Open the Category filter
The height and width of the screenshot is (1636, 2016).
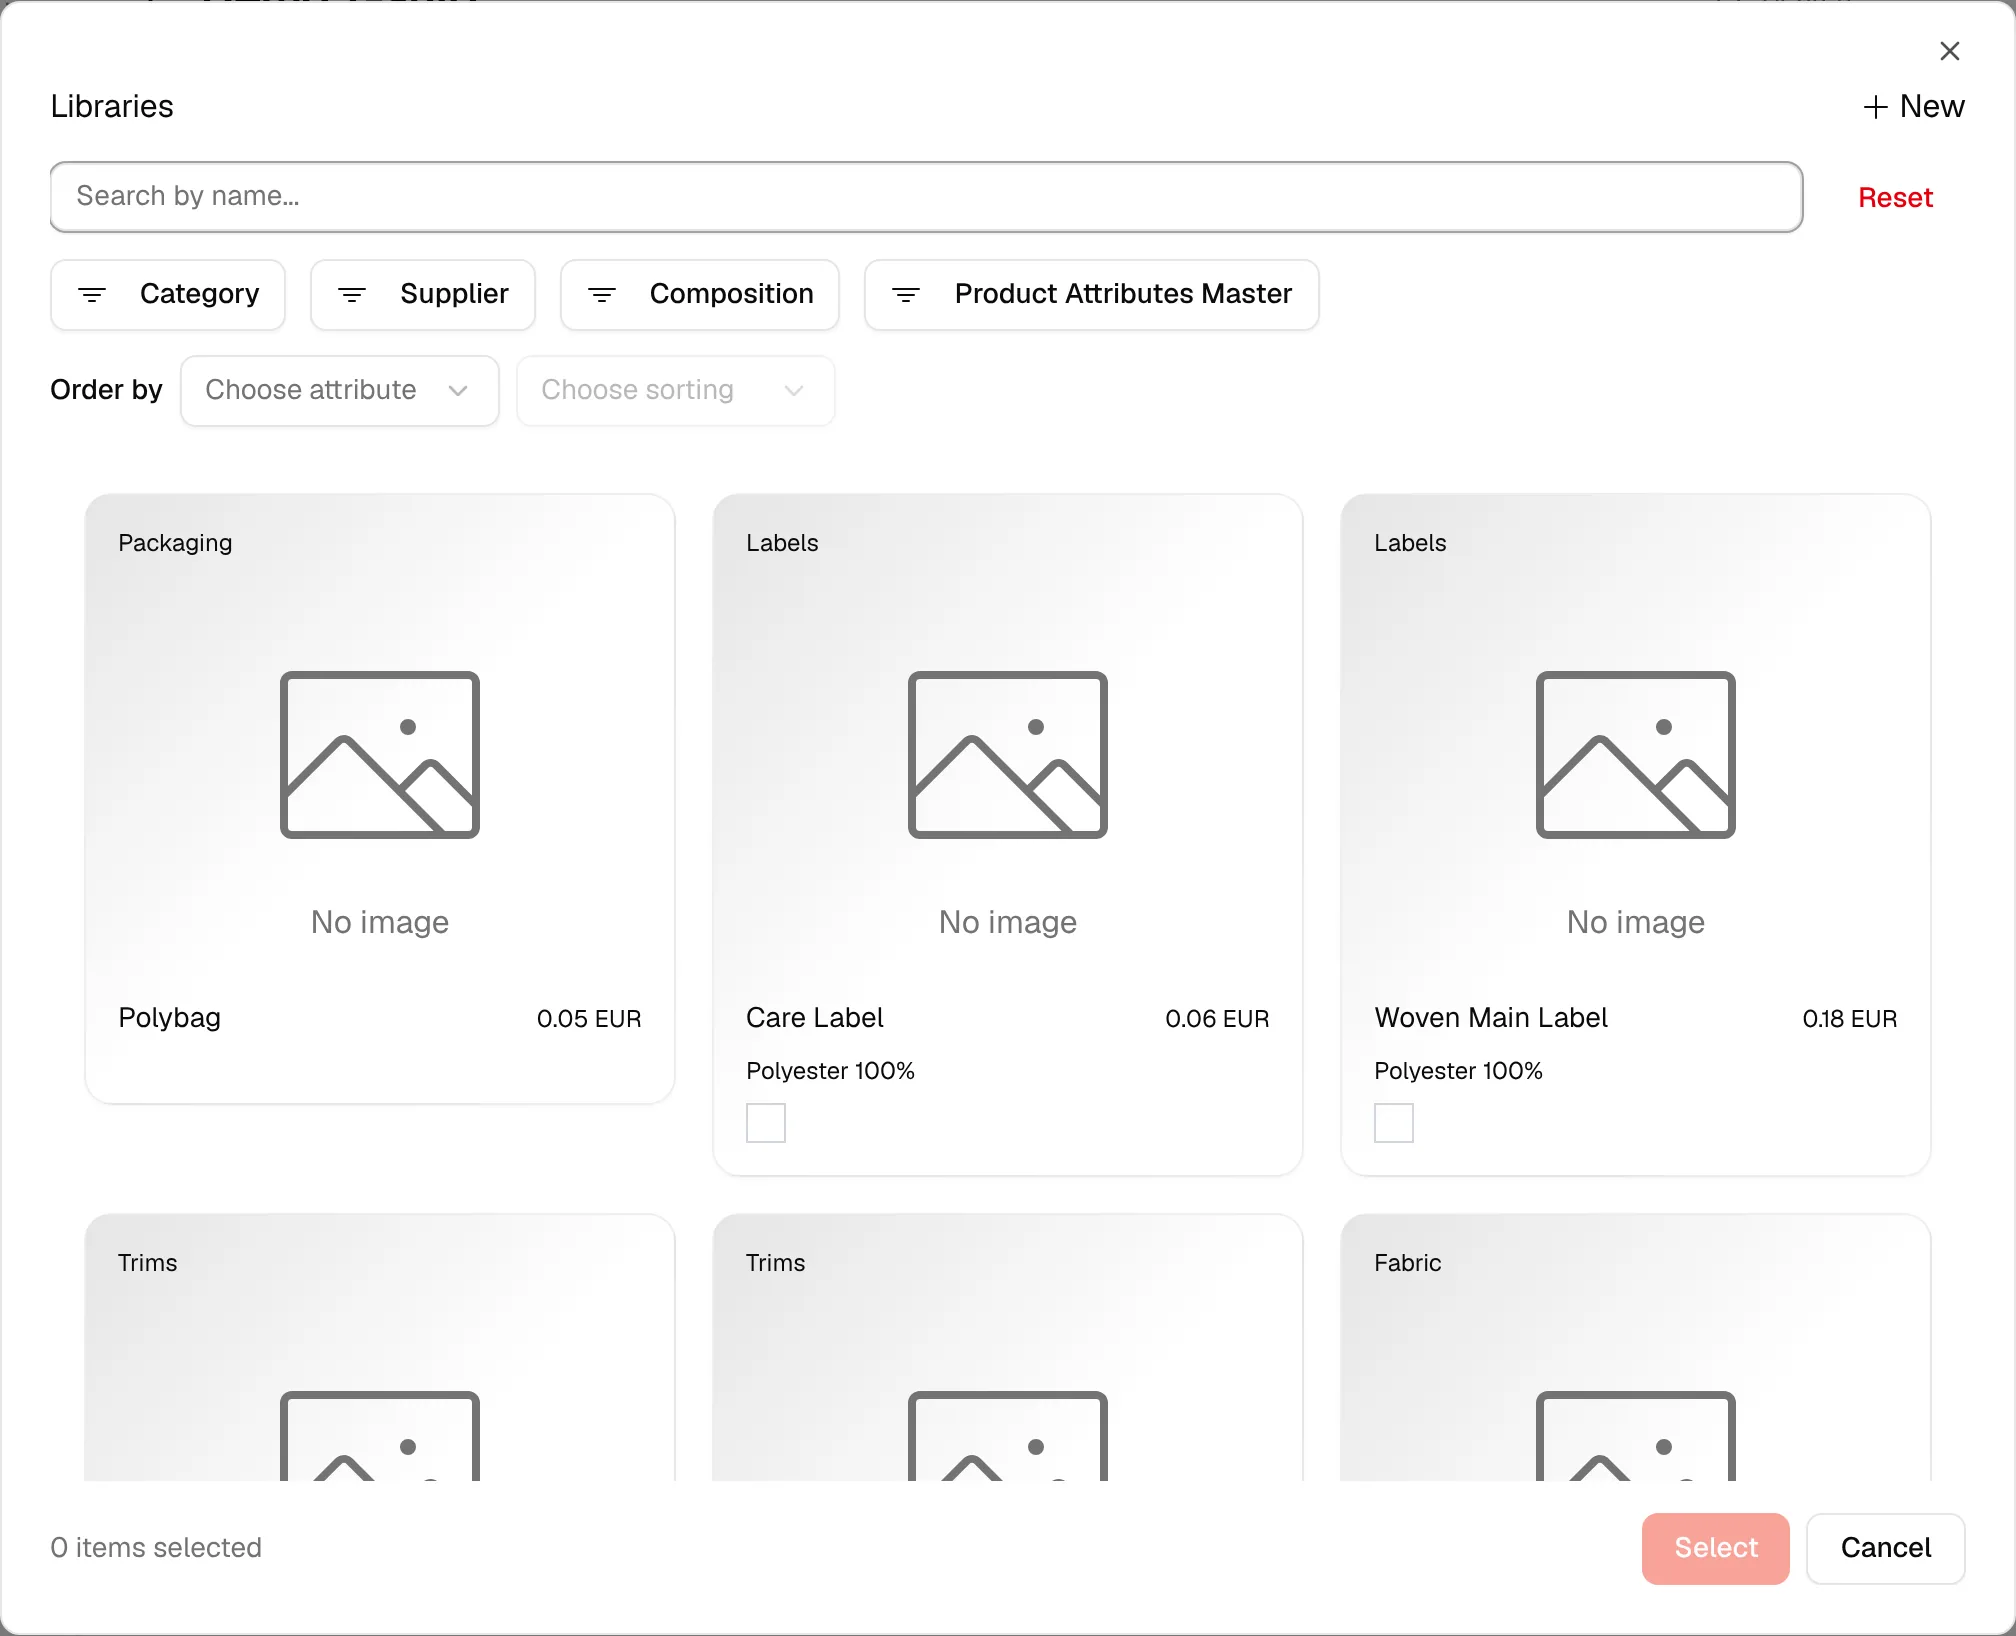coord(168,294)
